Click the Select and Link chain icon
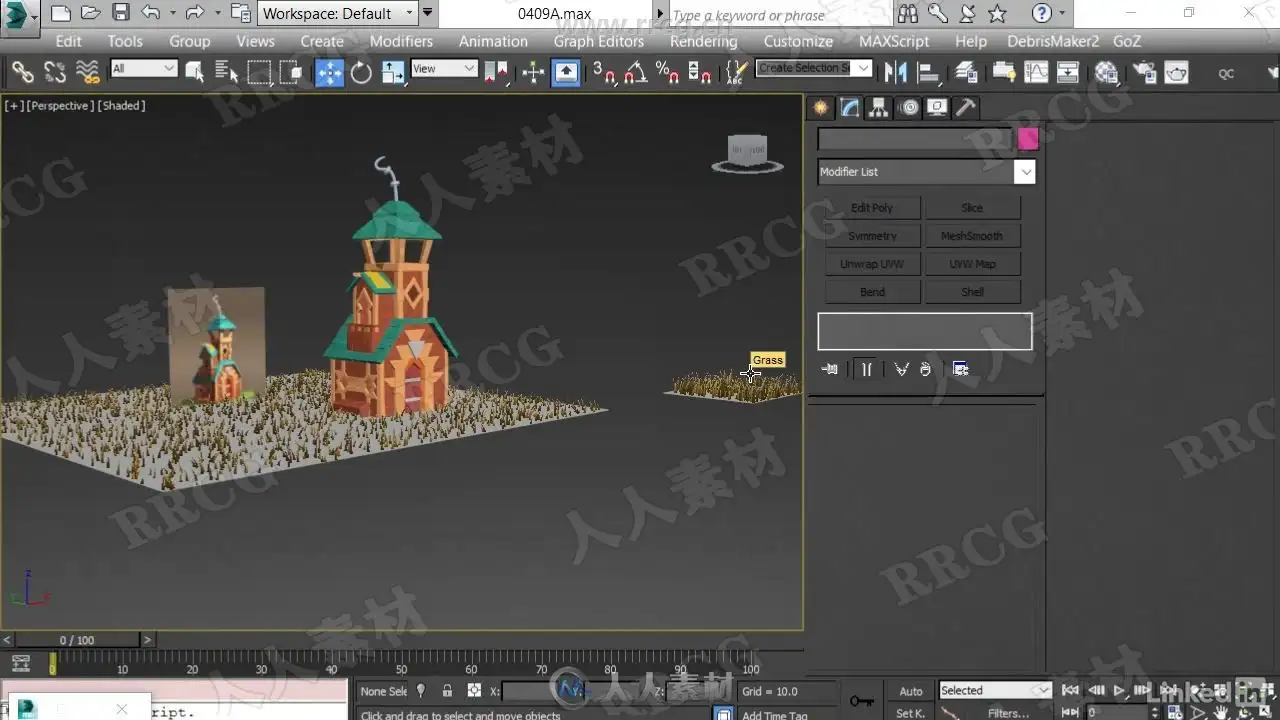Screen dimensions: 1280x720 22,72
